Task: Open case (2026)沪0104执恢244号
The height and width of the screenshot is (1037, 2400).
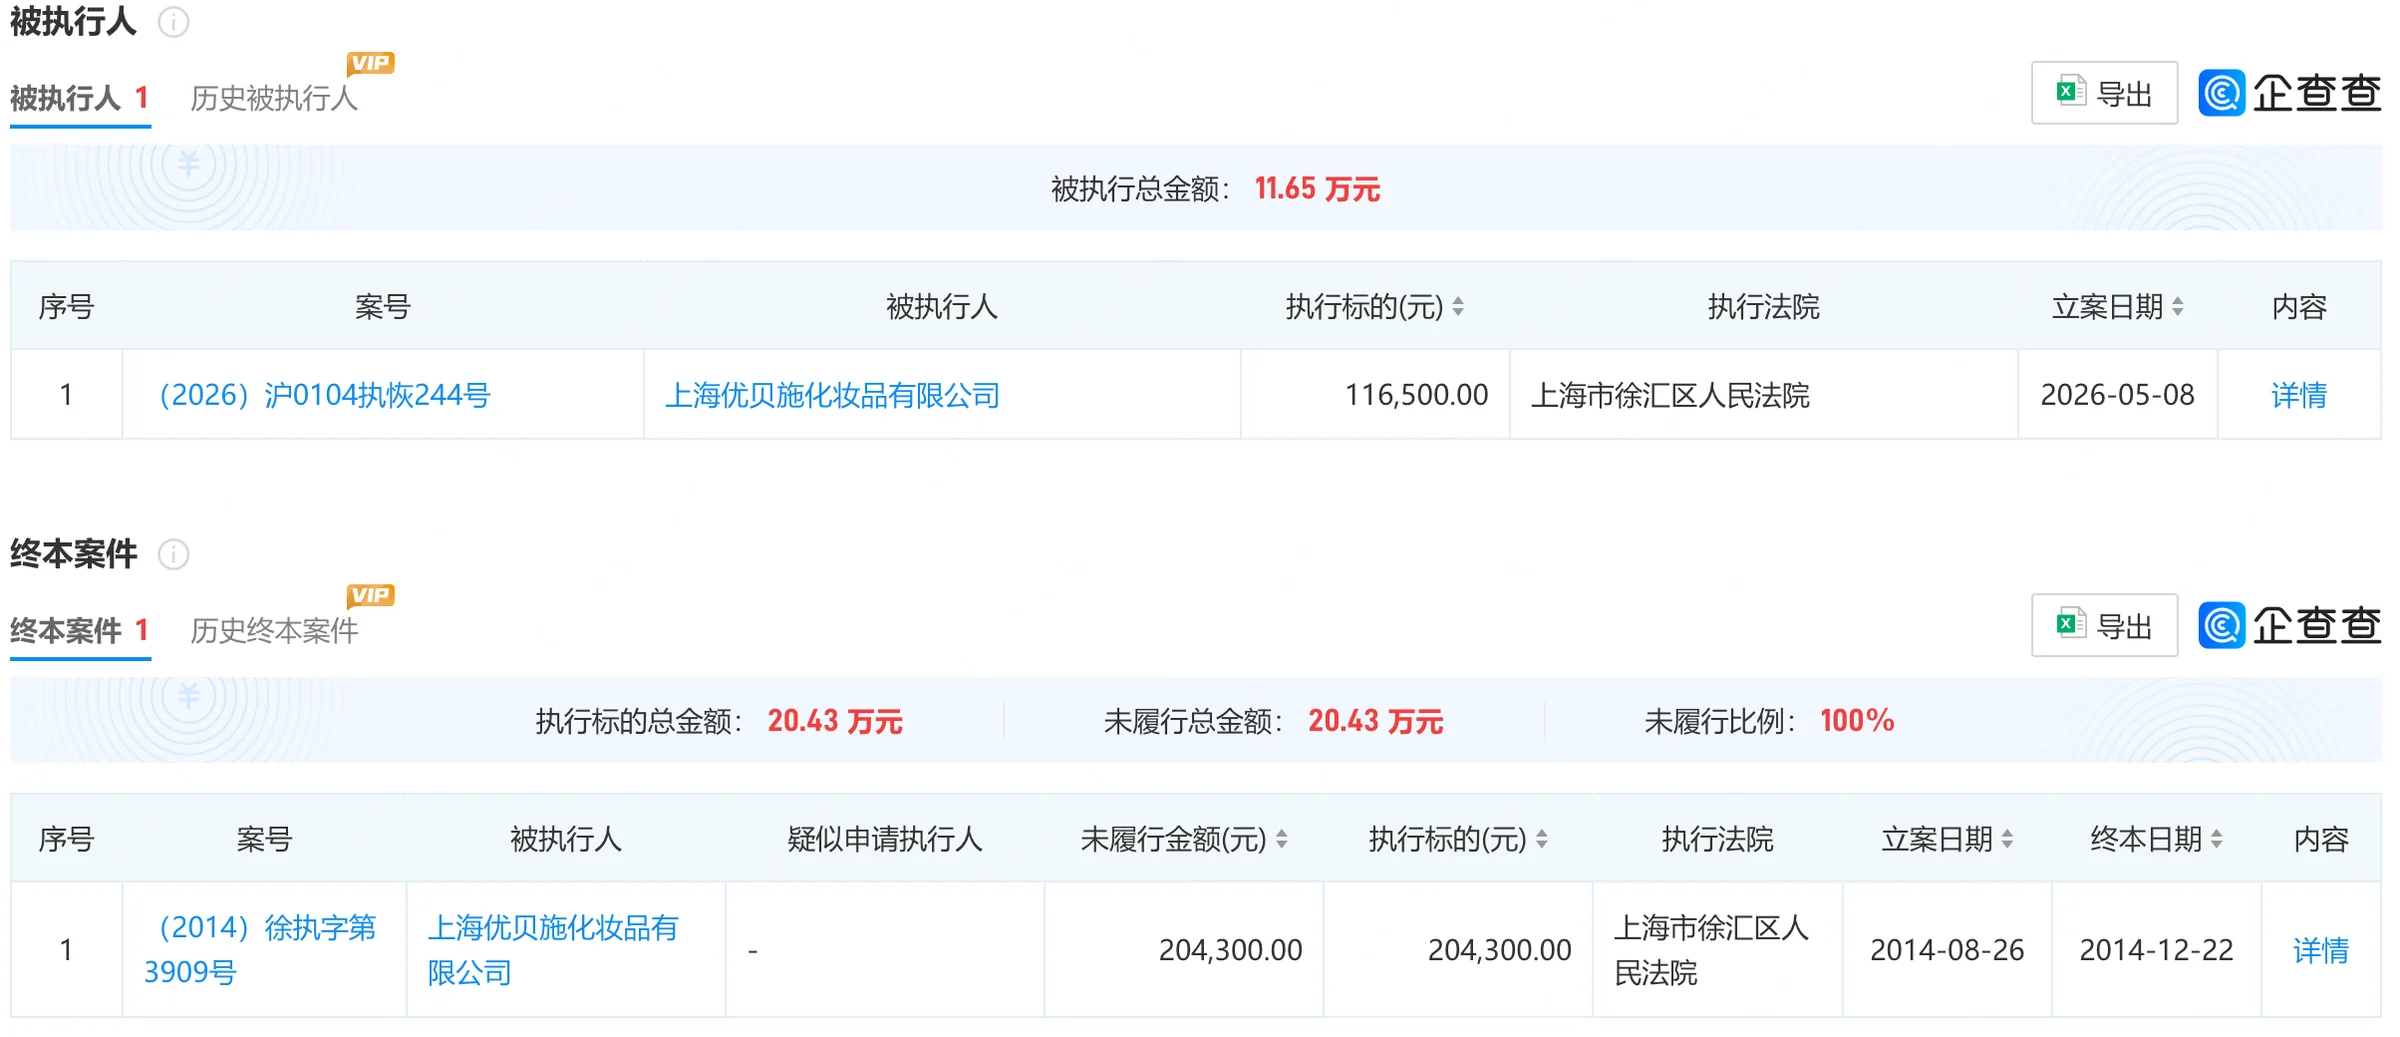Action: tap(325, 395)
